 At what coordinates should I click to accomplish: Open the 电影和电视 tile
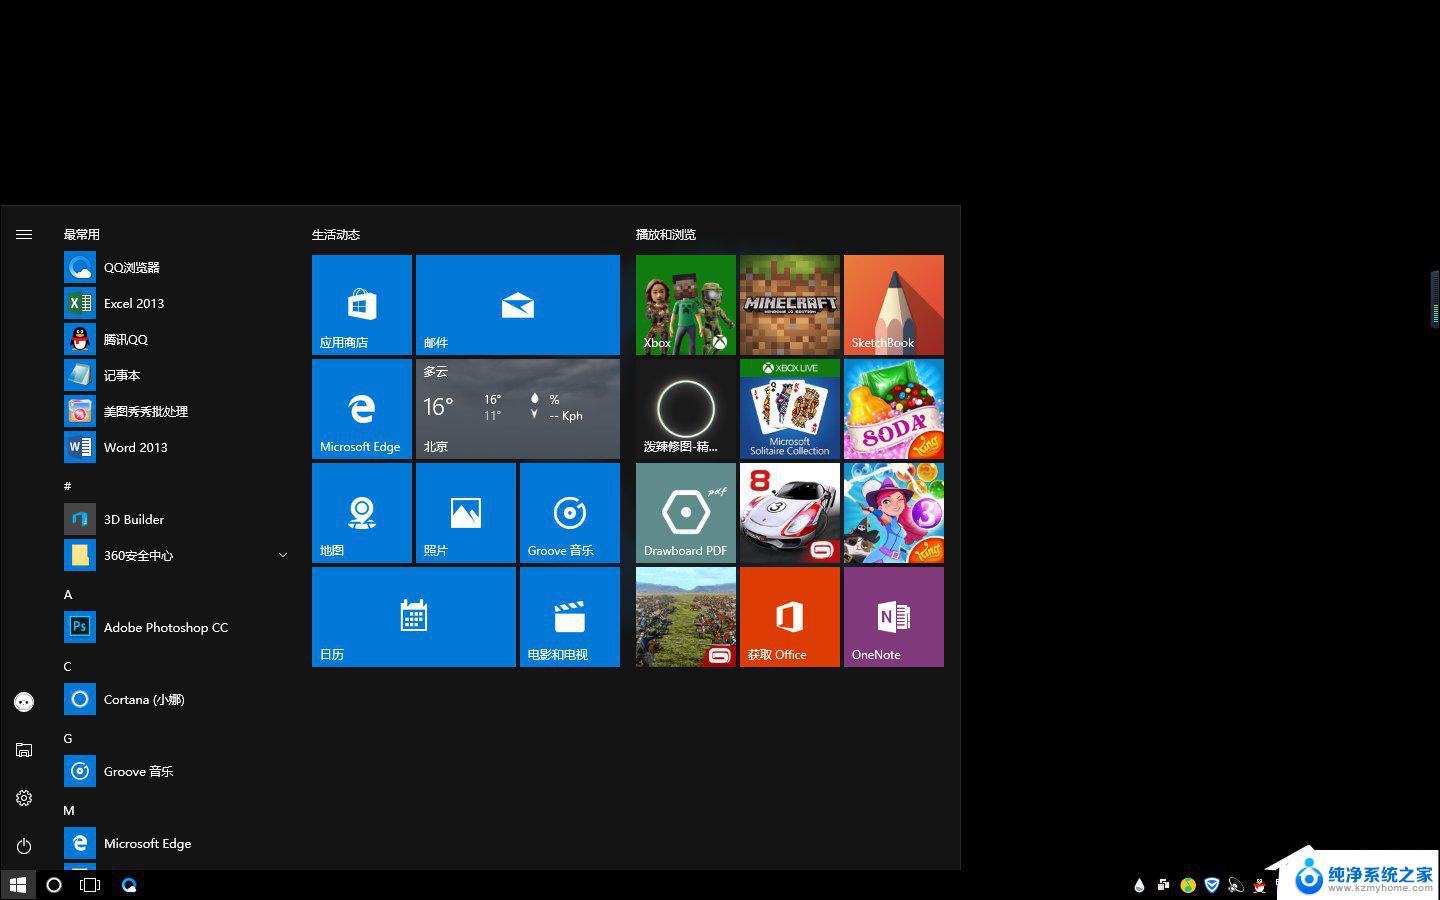(x=570, y=617)
